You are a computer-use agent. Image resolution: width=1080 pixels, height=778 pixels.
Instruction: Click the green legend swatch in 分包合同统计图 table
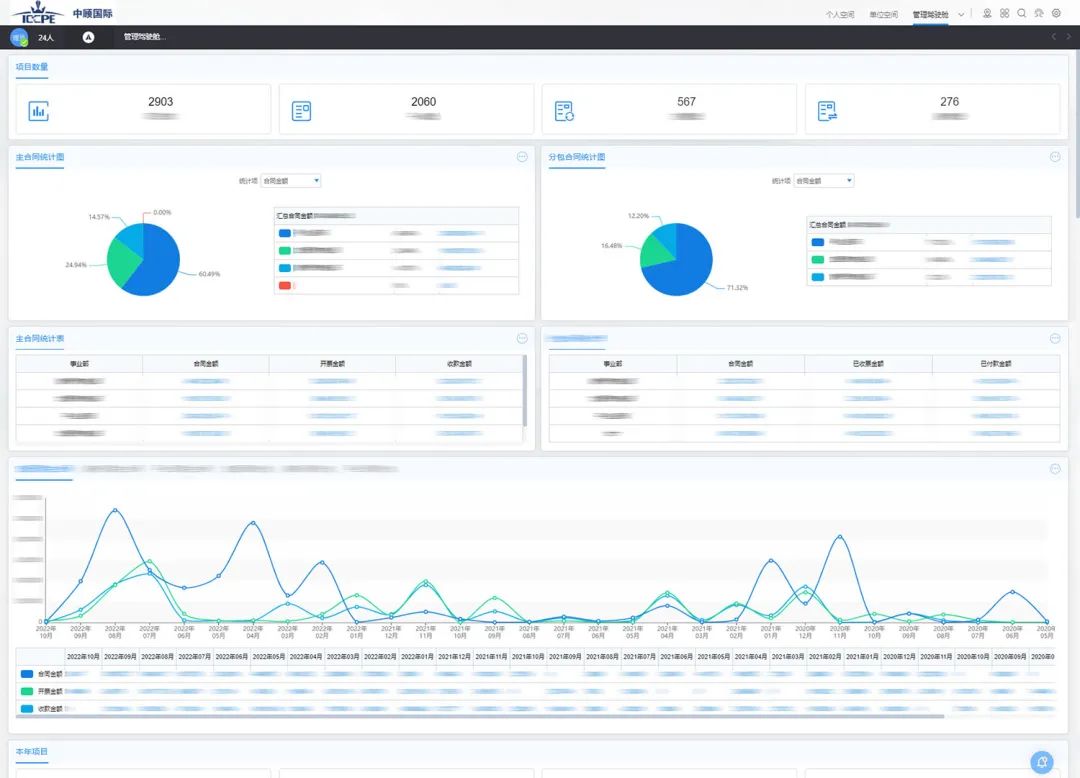tap(818, 260)
